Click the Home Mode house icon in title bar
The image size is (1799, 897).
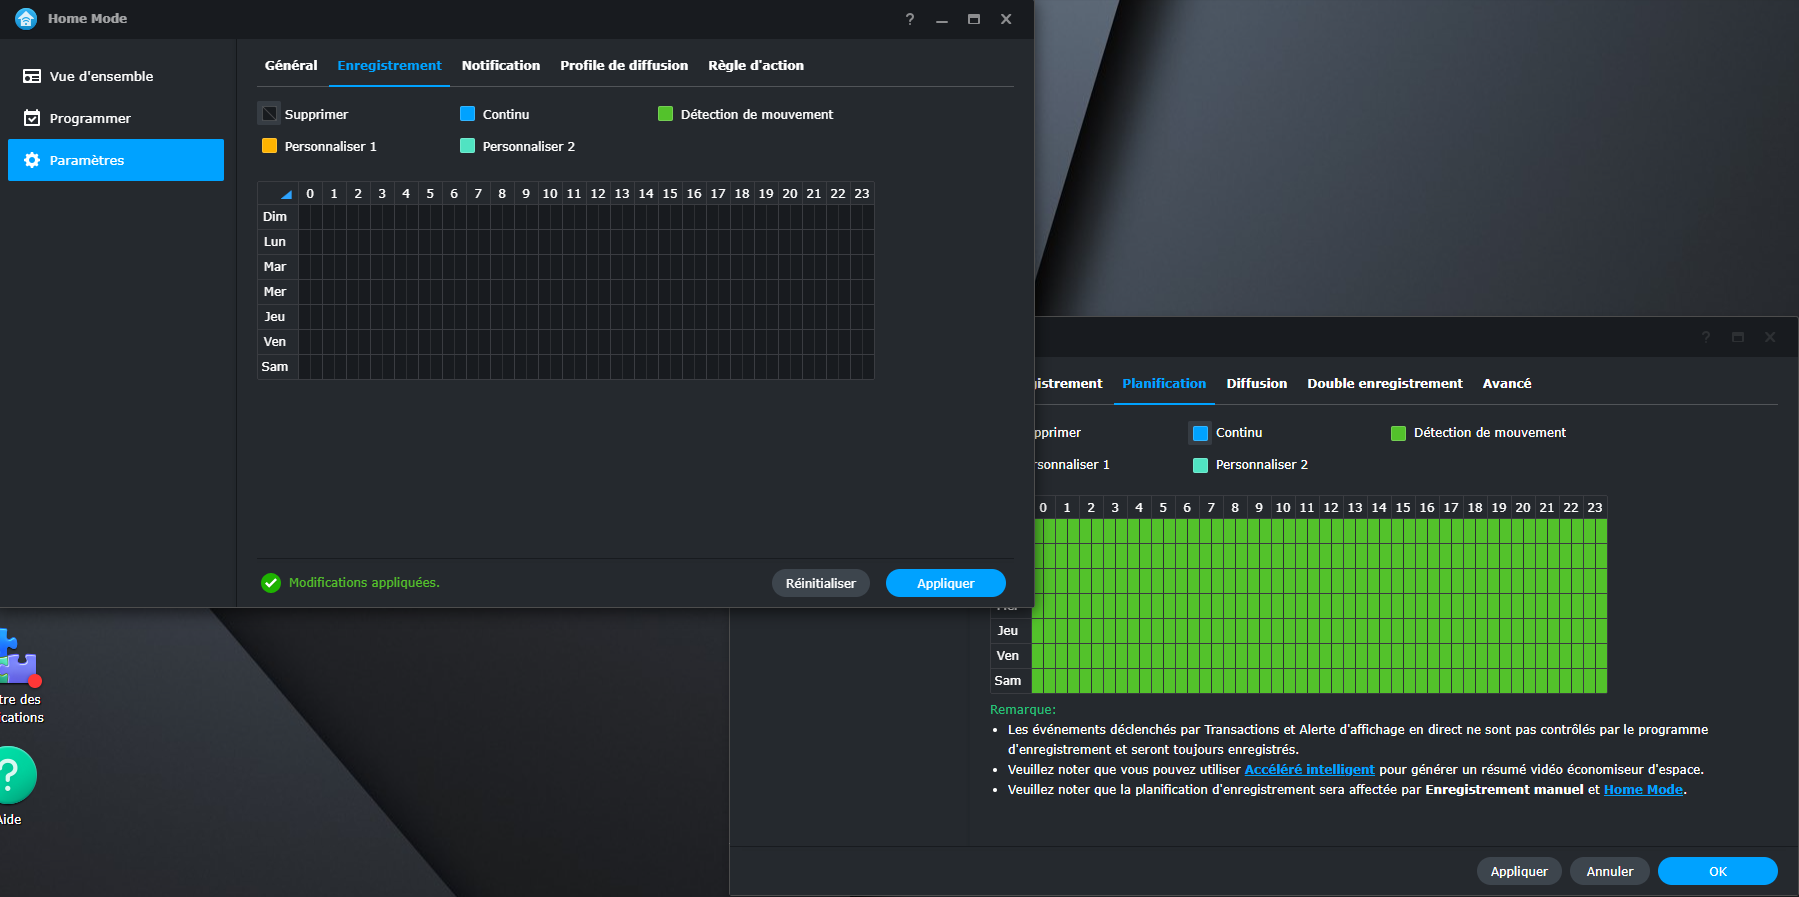point(26,19)
